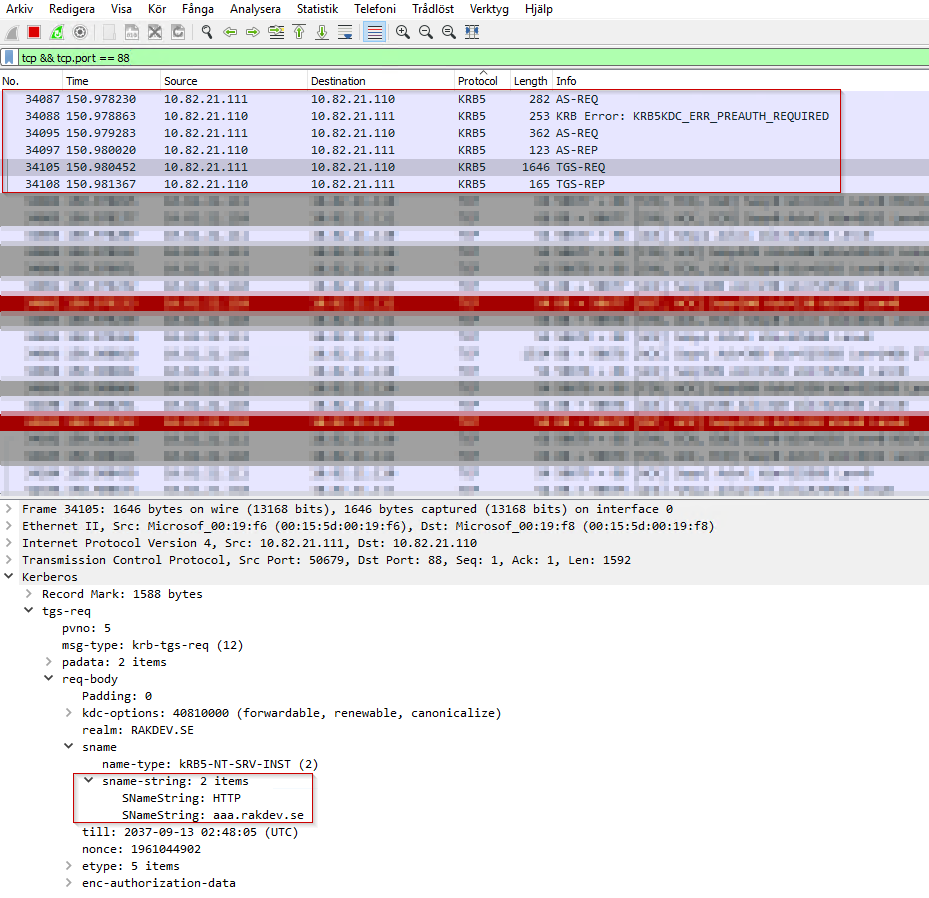Sort by the Source column header
This screenshot has height=898, width=929.
tap(181, 81)
